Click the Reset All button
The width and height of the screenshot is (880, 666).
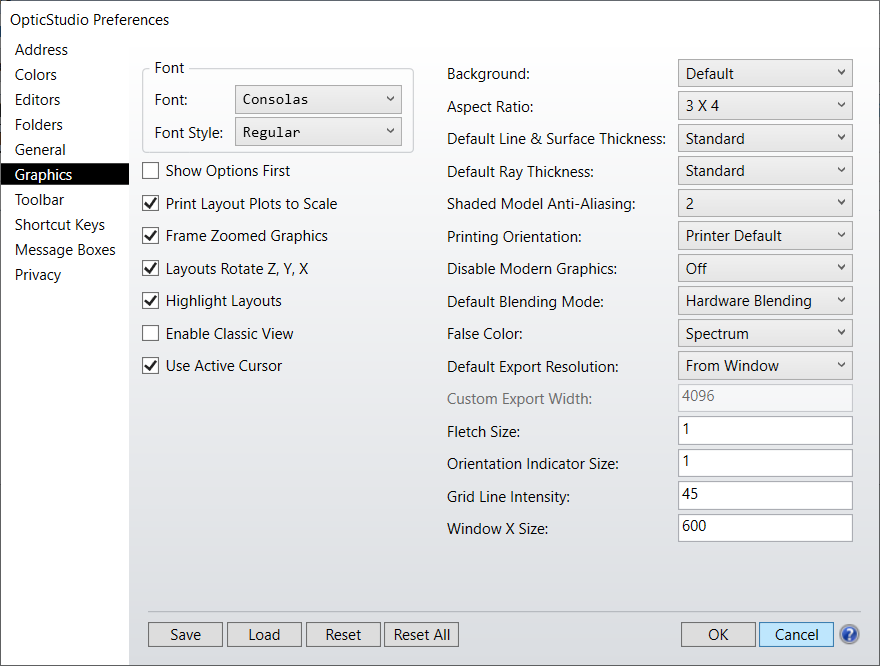click(x=422, y=635)
